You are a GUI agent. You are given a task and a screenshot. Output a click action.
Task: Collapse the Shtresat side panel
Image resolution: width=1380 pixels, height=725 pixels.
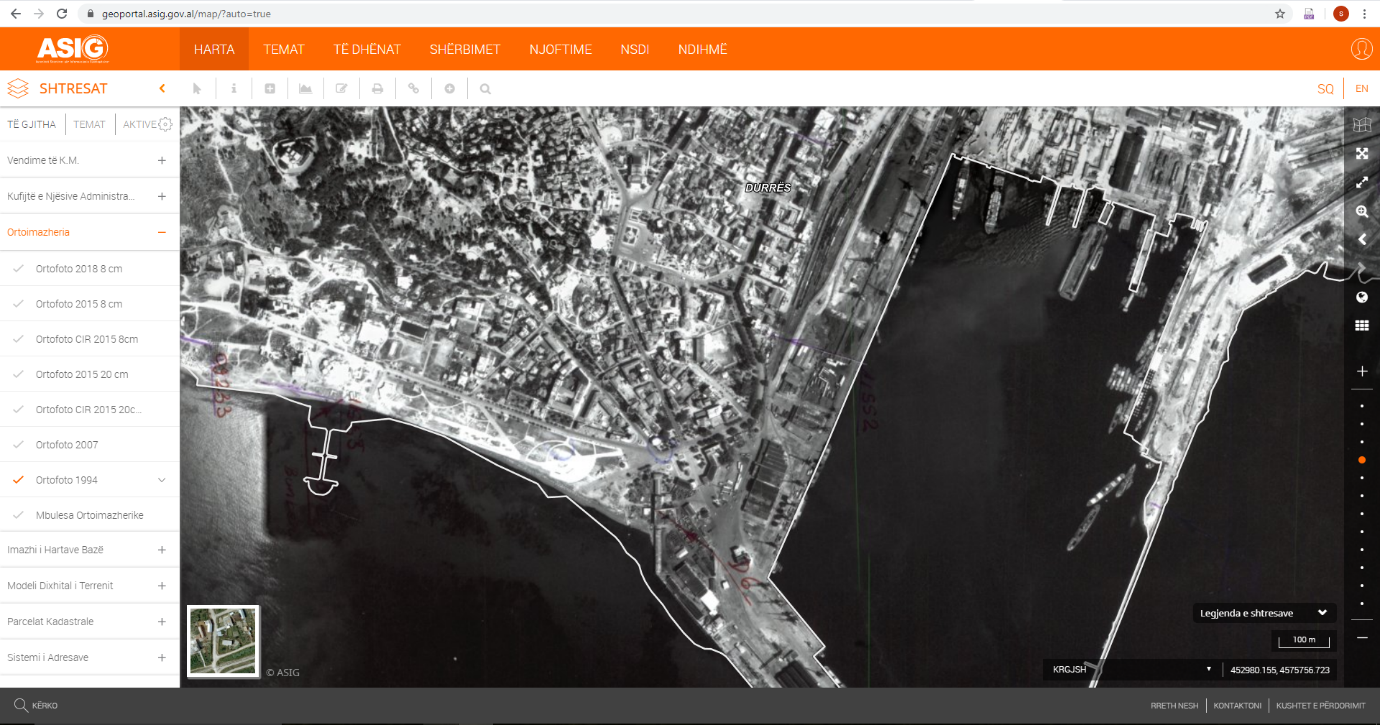coord(162,88)
